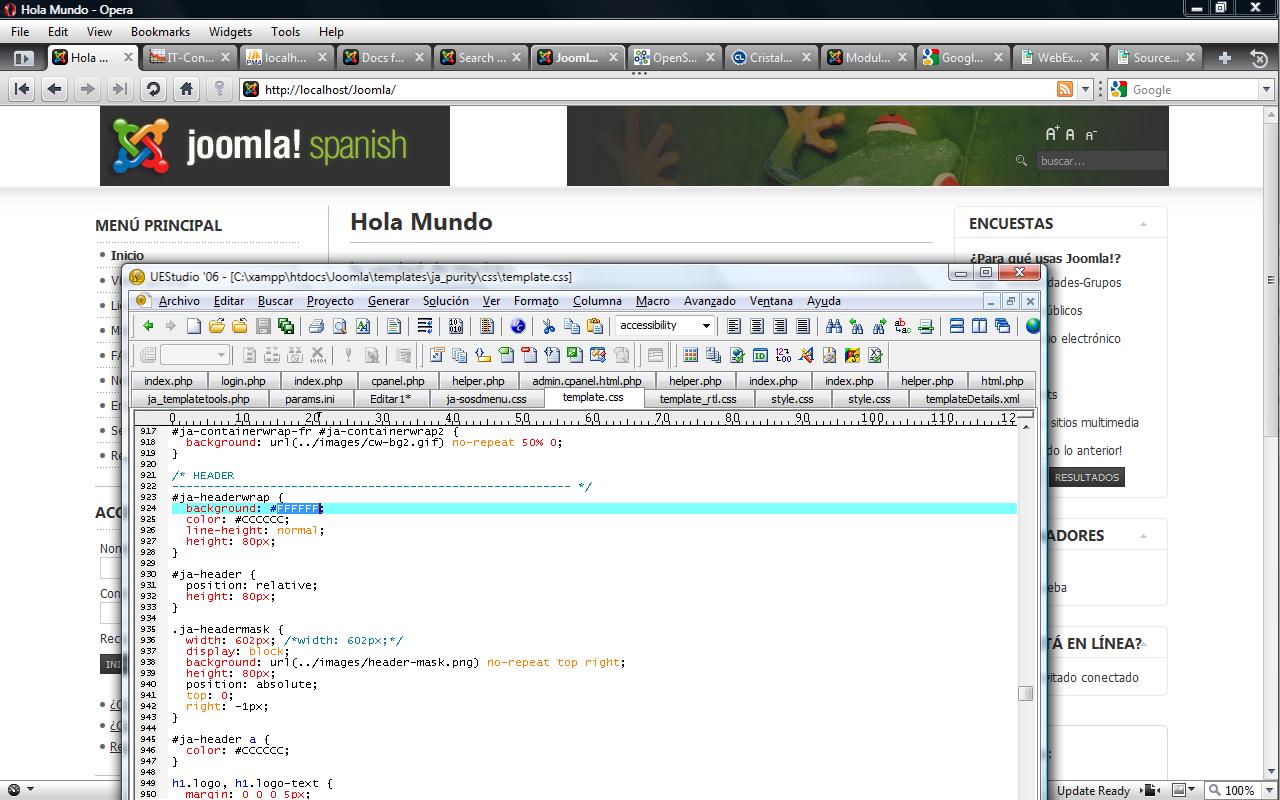Screen dimensions: 1280x800
Task: Decrease font size with A- on Joomla page
Action: 1091,134
